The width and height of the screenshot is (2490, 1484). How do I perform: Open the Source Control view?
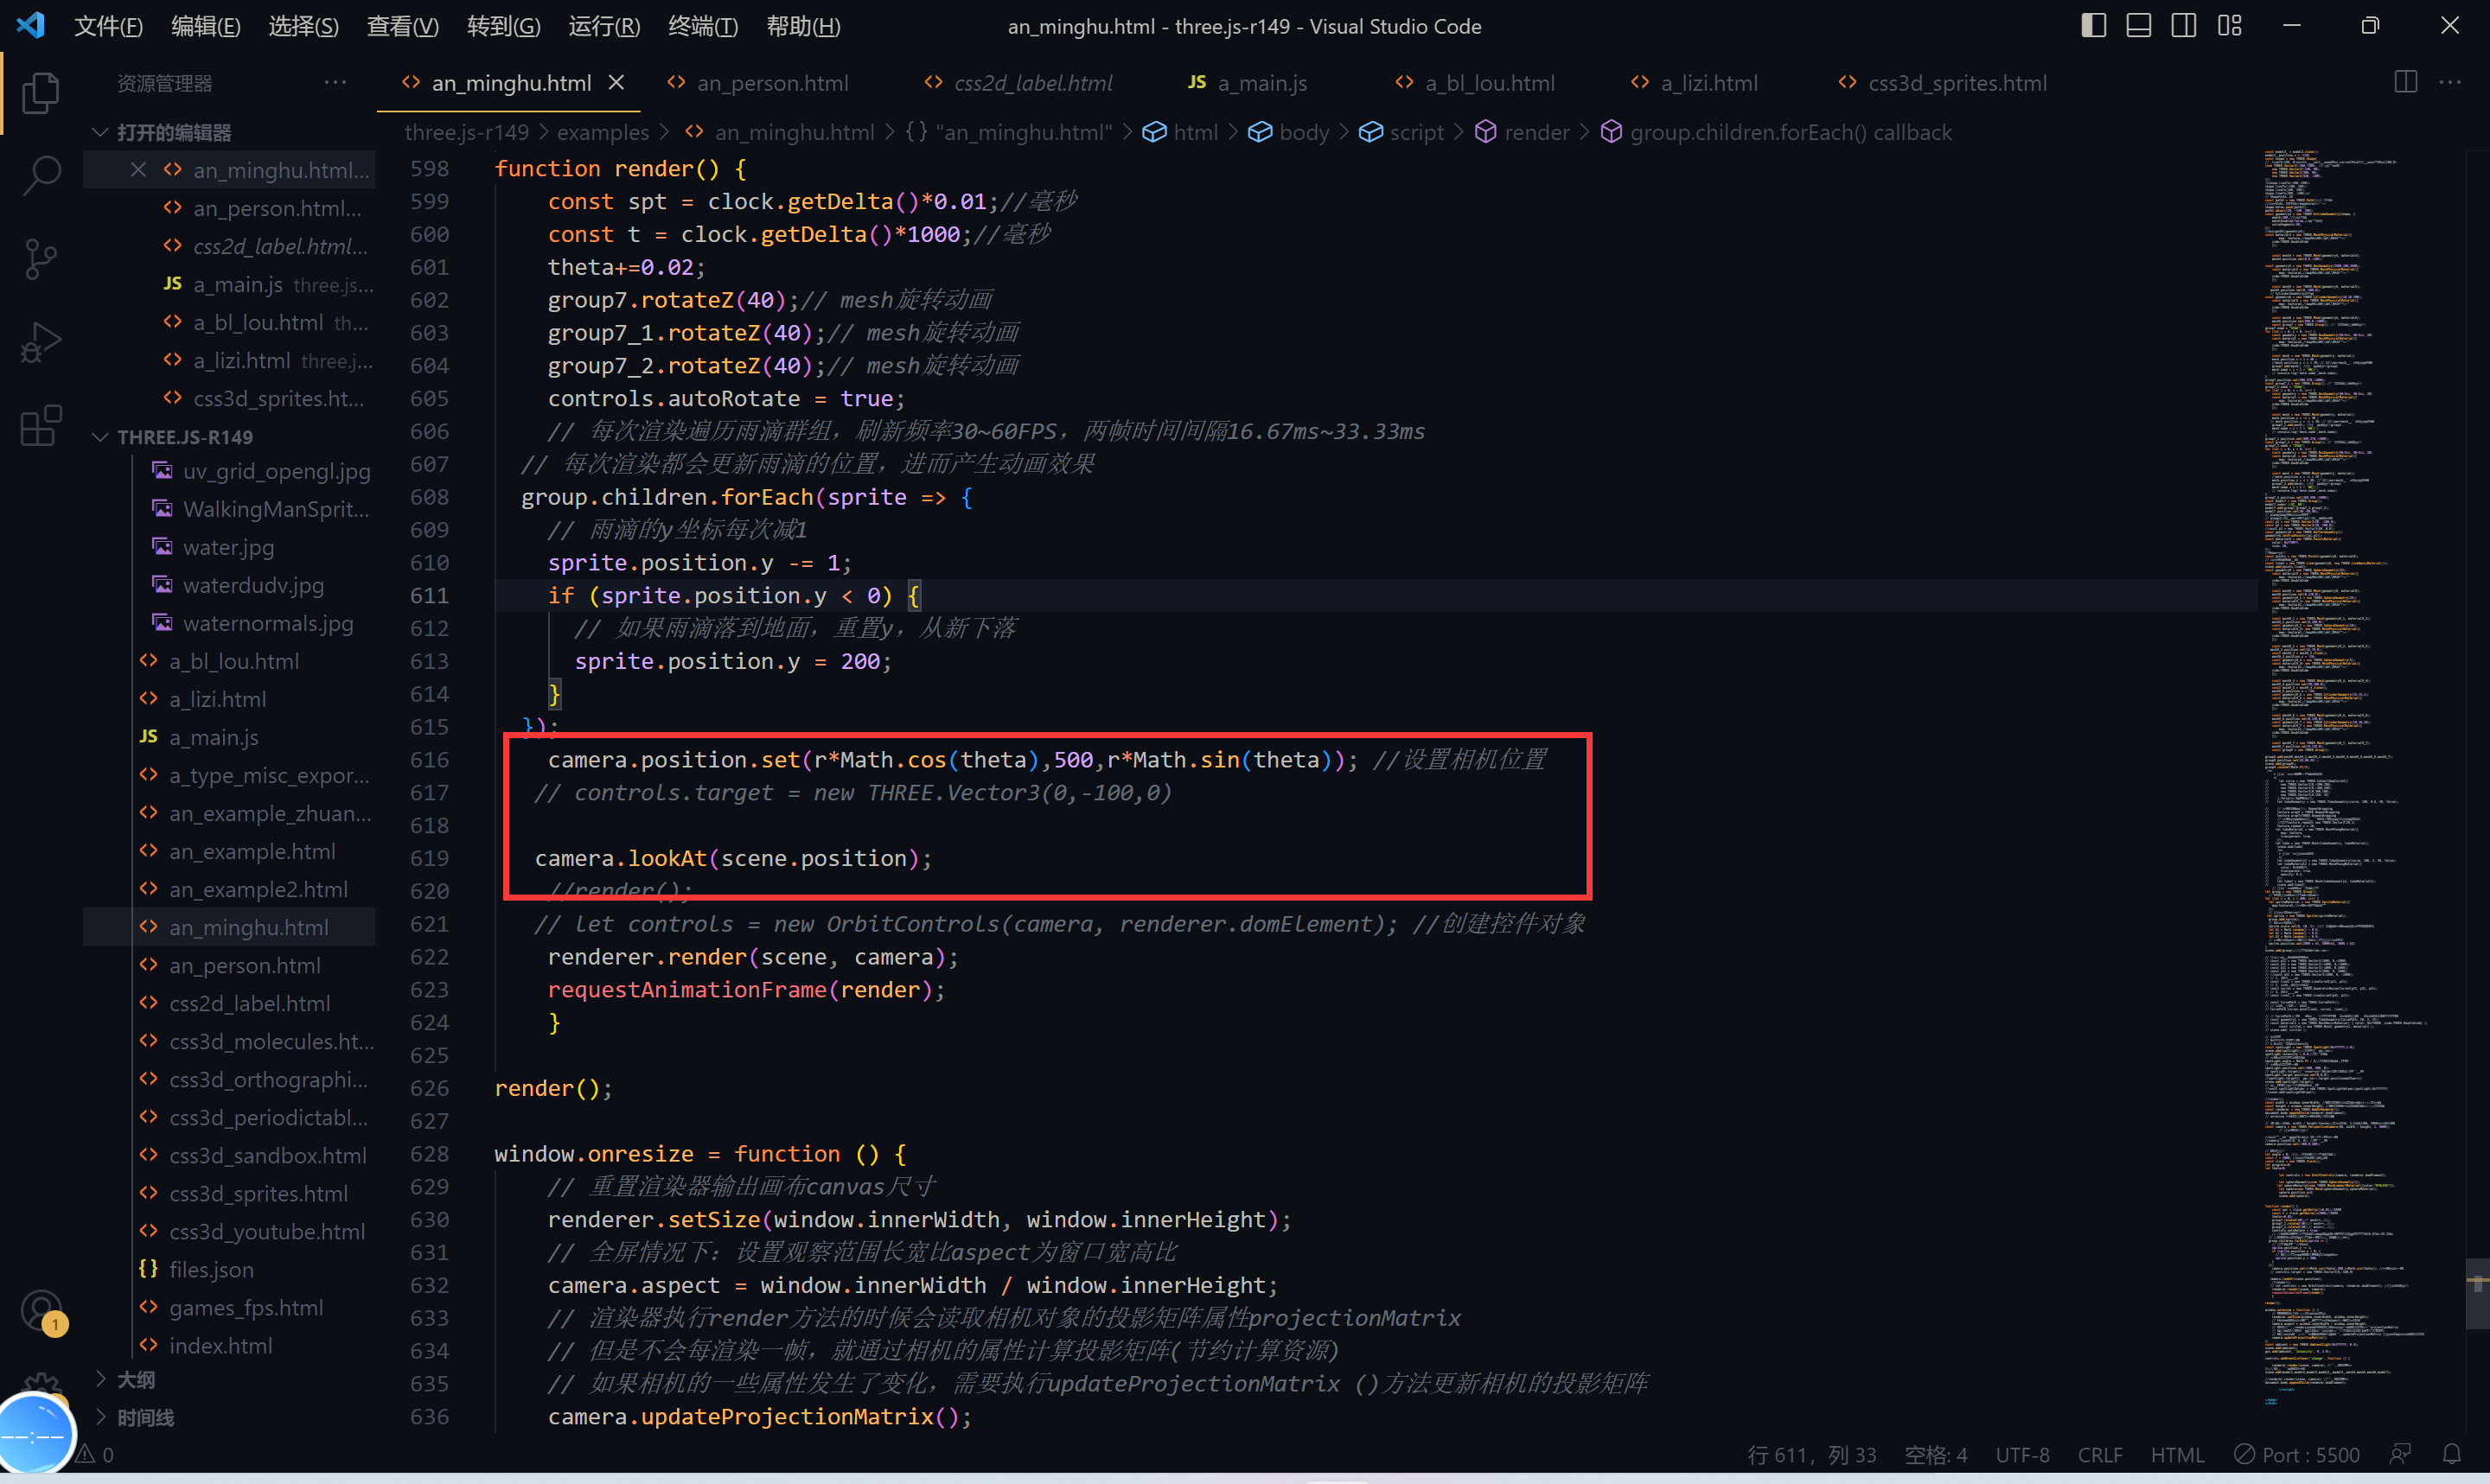41,259
